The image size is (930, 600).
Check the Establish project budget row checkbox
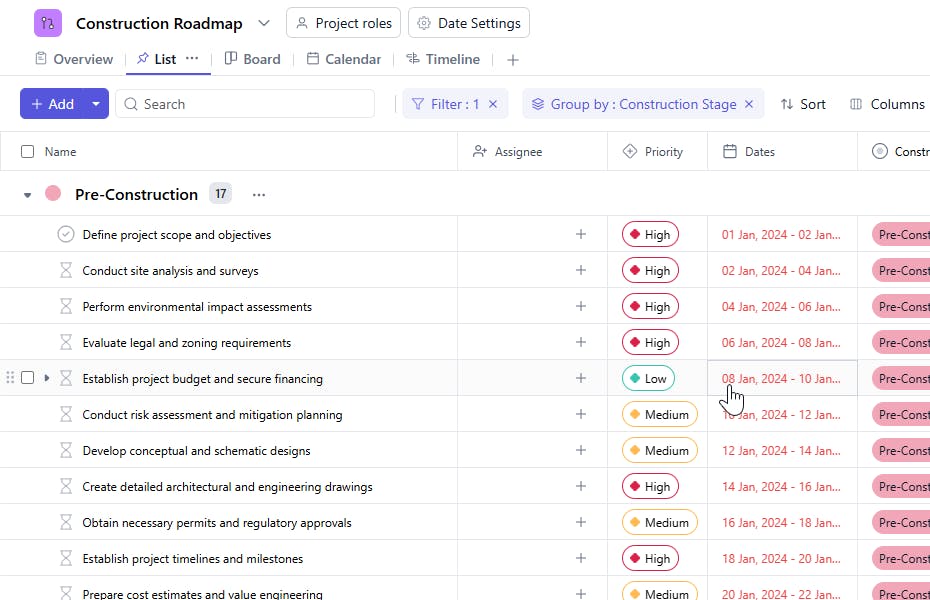pos(28,378)
